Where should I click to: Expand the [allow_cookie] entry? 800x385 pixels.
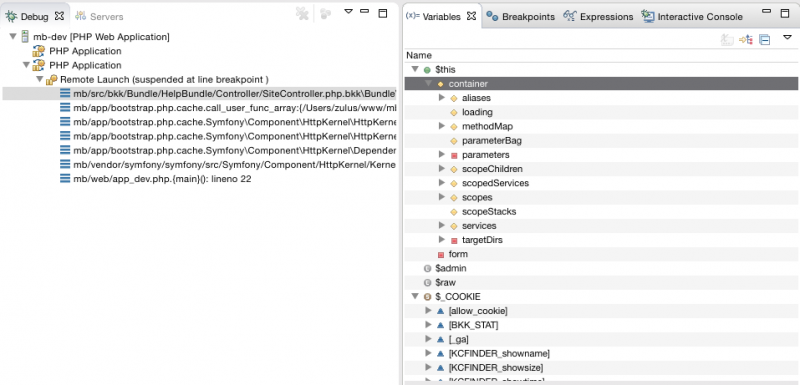click(428, 311)
